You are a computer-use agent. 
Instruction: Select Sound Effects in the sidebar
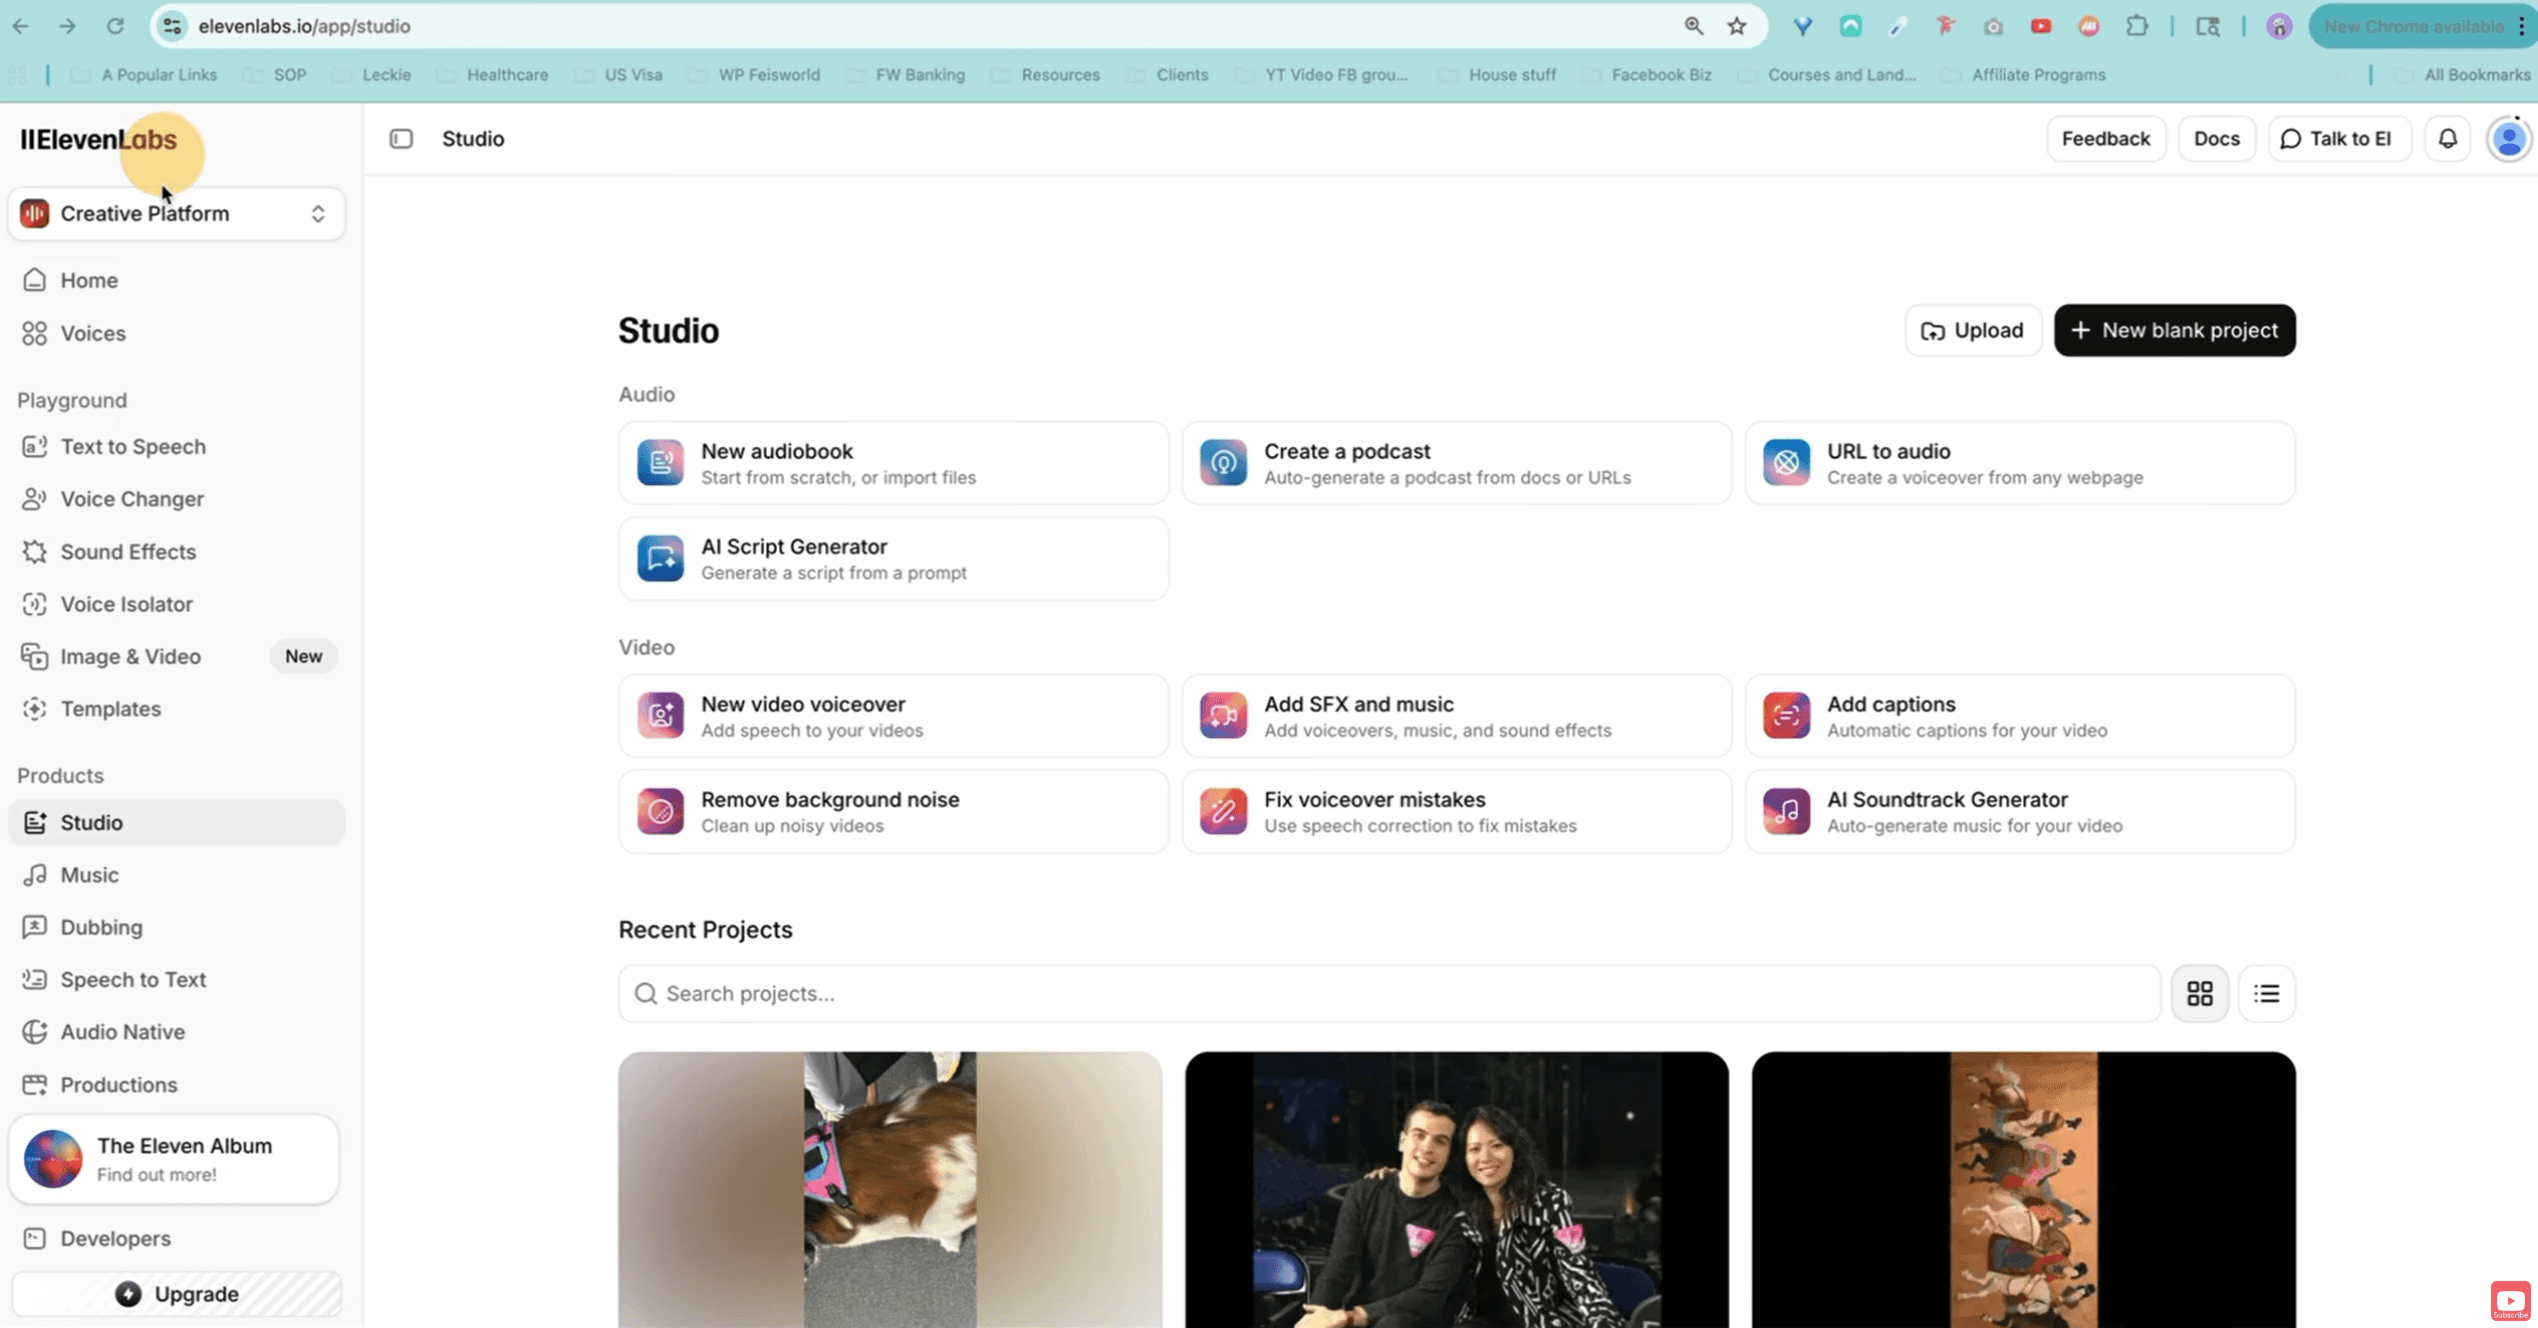176,552
